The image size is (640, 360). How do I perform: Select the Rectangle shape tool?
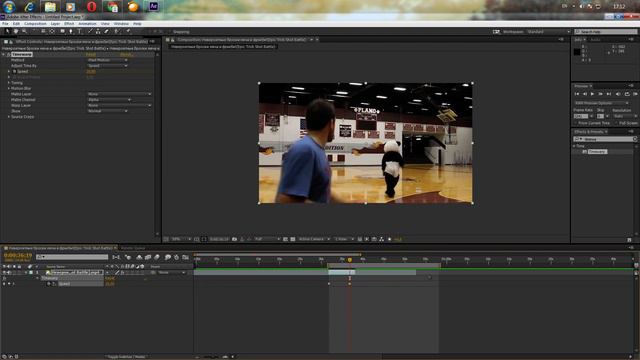62,31
